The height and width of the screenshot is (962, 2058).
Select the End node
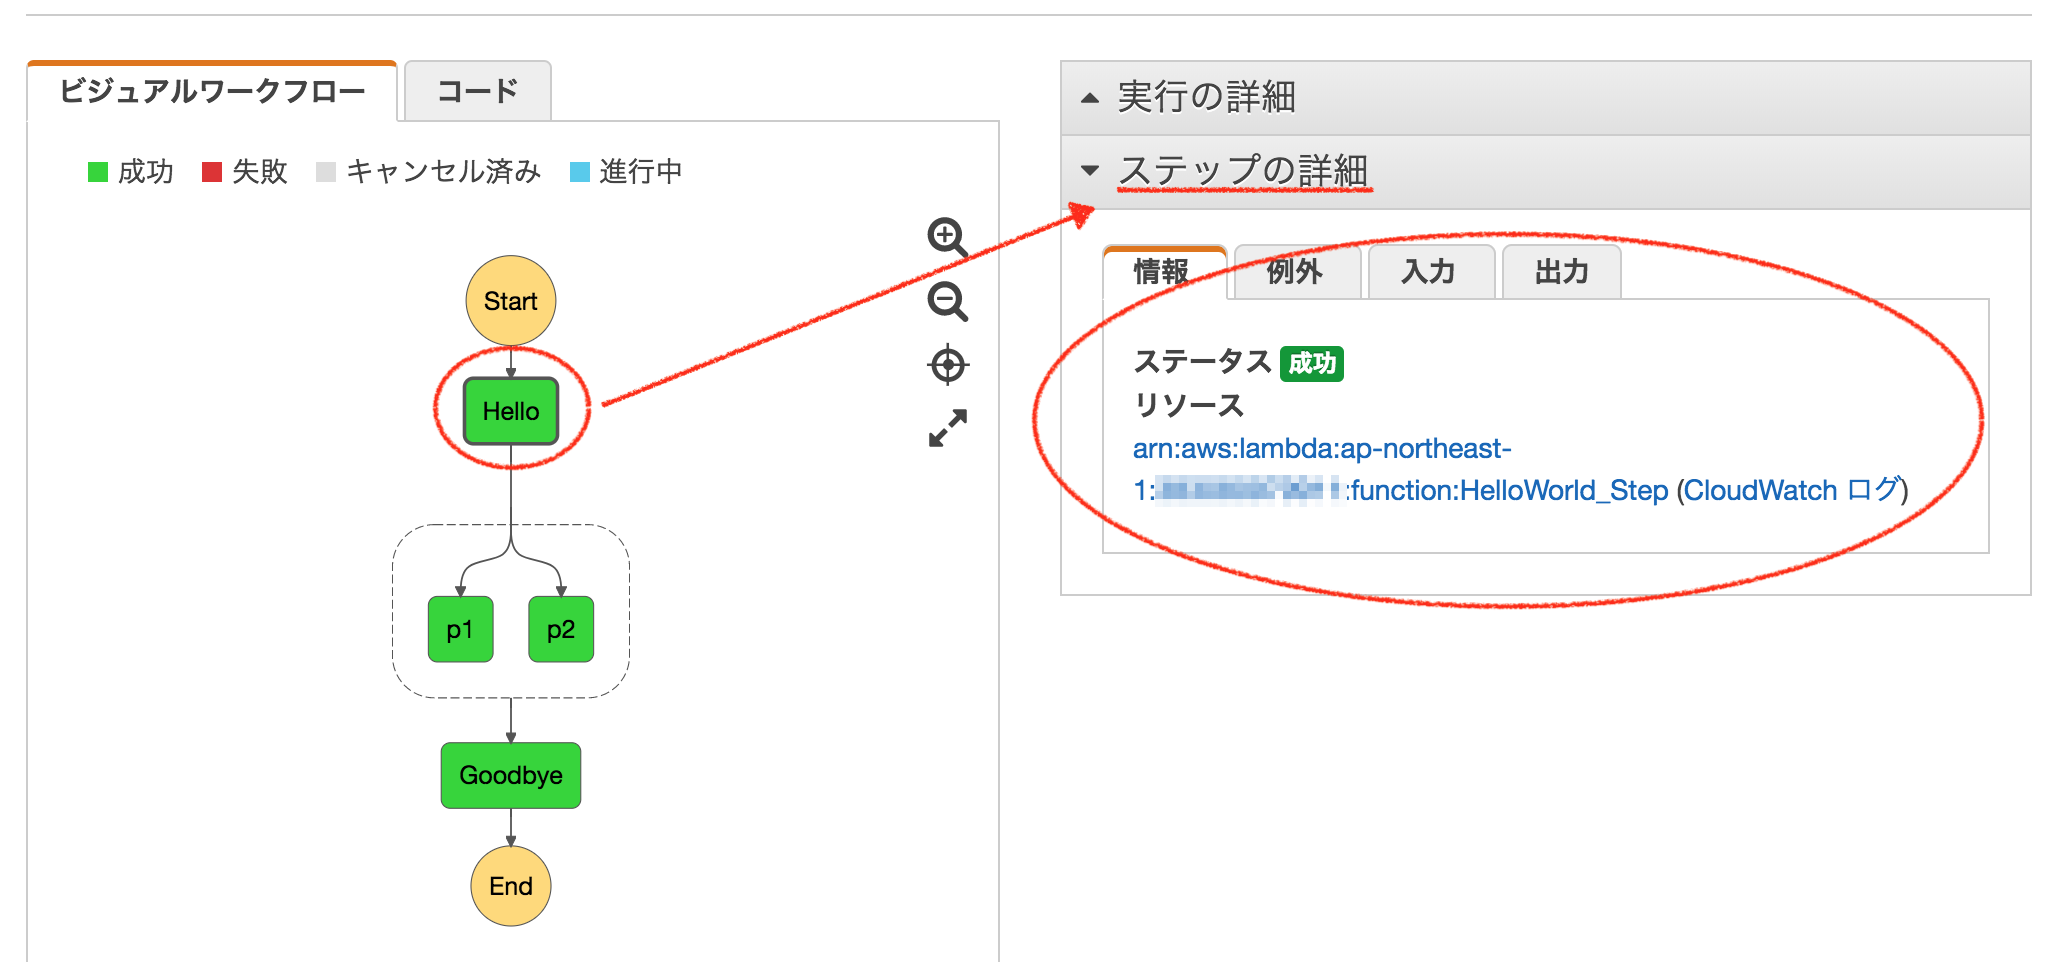510,886
